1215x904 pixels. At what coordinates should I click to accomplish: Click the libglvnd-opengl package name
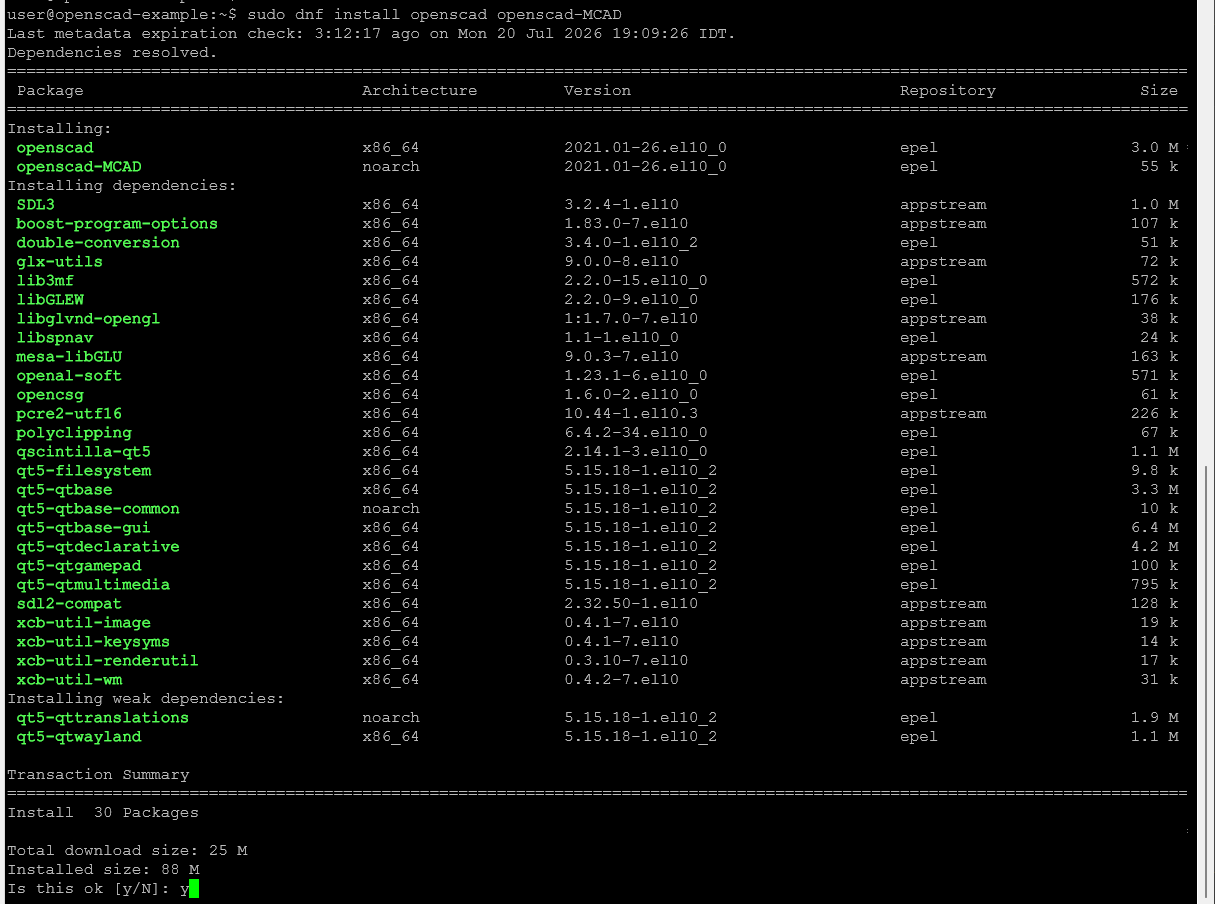88,319
